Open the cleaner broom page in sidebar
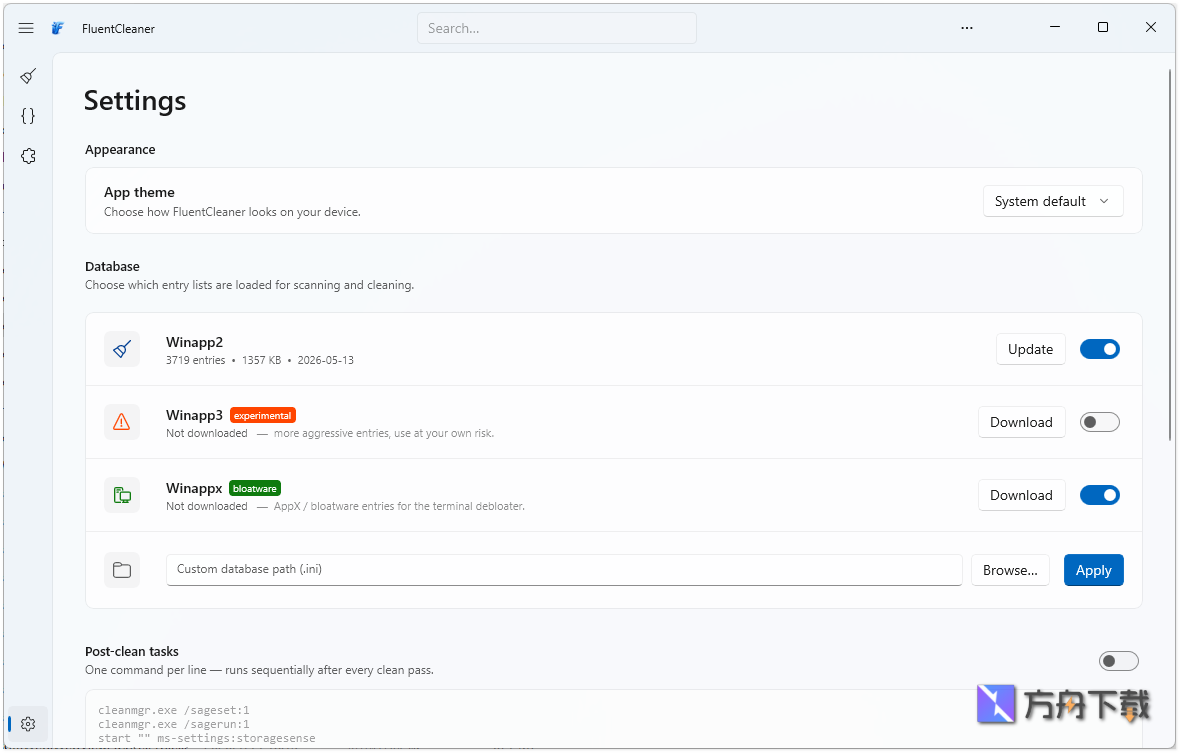The width and height of the screenshot is (1180, 753). click(28, 75)
